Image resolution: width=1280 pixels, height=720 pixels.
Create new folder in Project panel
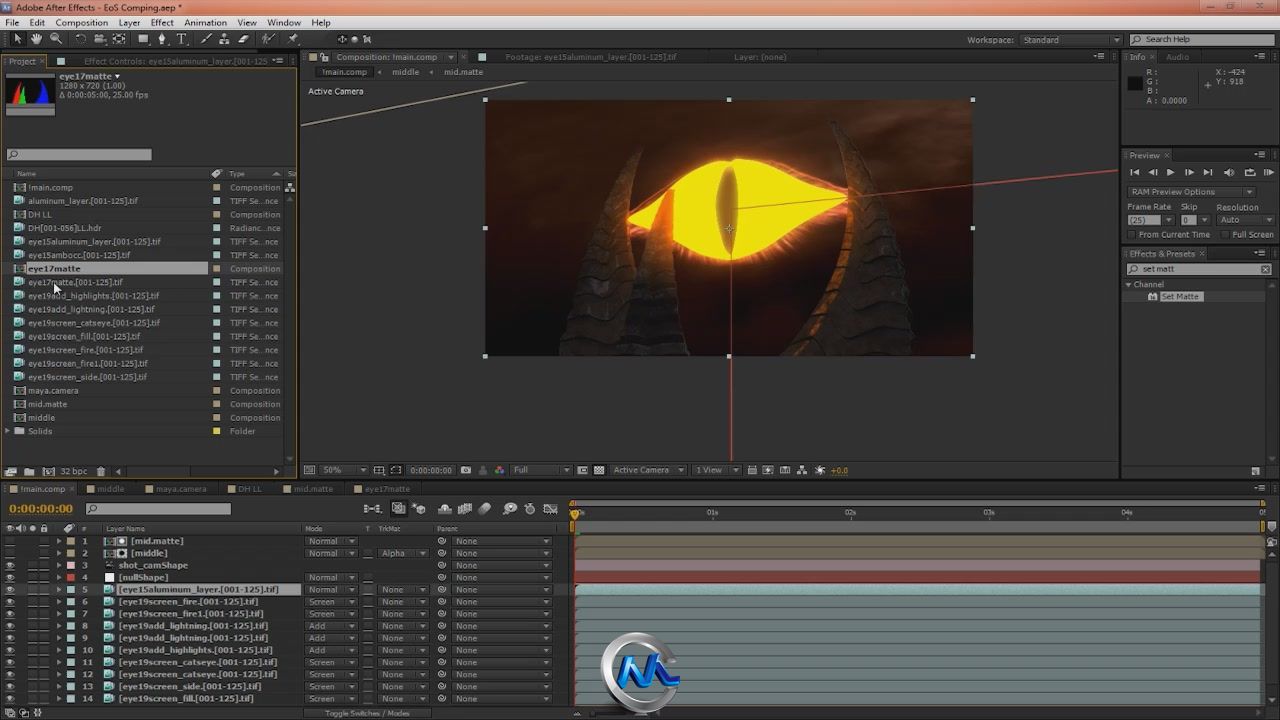click(x=29, y=471)
